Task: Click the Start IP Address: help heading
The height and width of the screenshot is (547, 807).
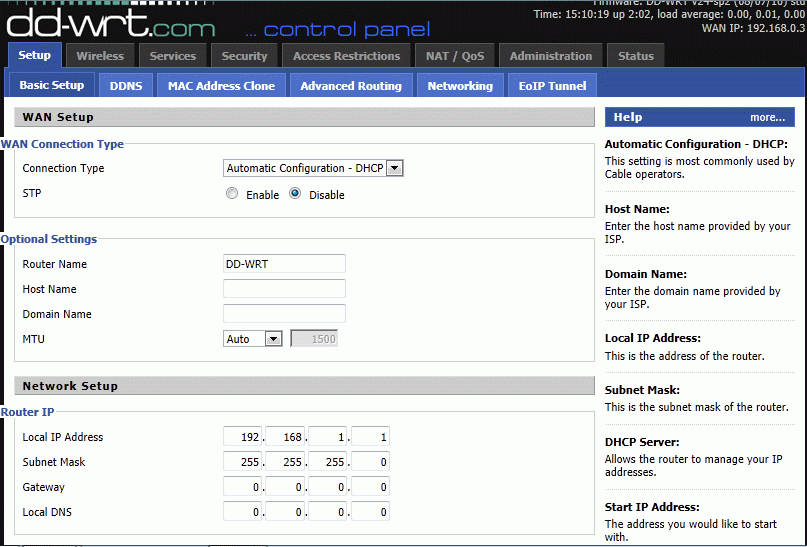Action: pyautogui.click(x=652, y=507)
